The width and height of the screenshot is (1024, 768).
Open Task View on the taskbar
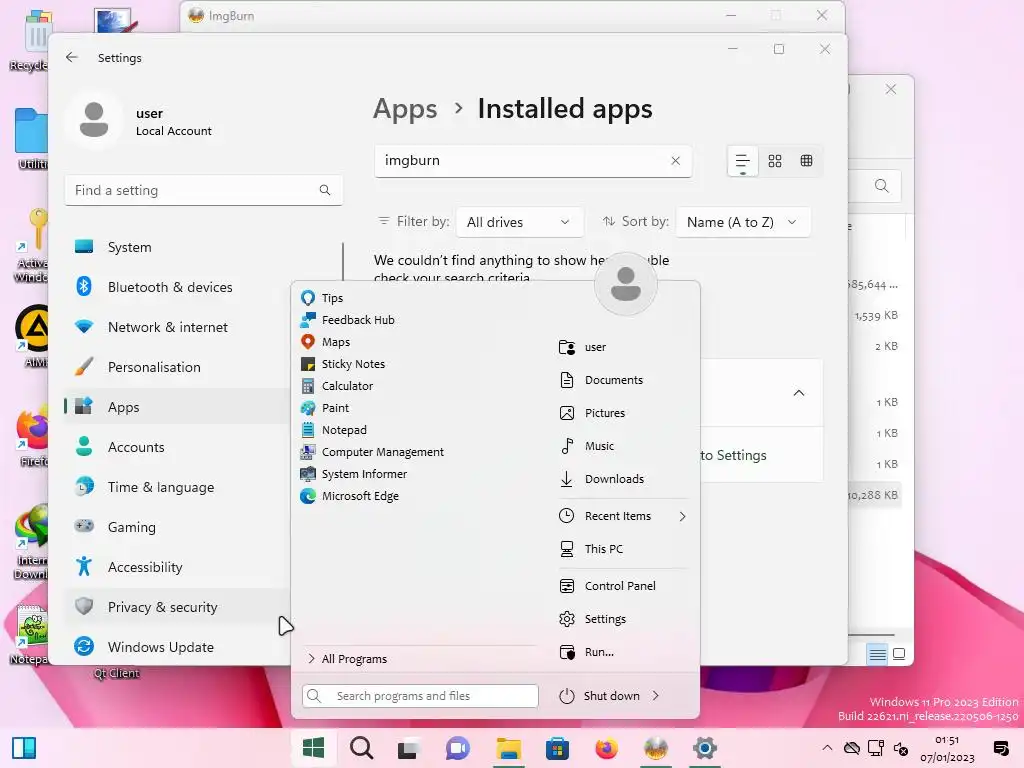coord(409,748)
